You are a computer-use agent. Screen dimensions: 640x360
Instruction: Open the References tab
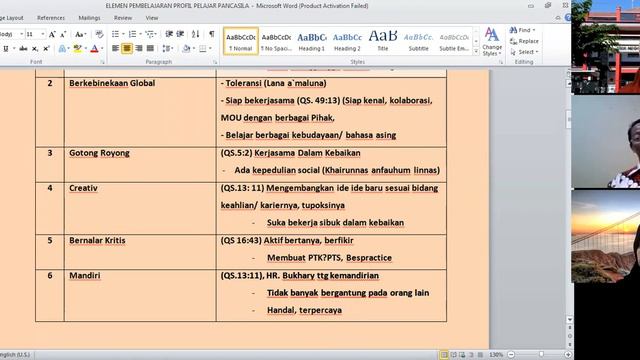click(x=51, y=18)
